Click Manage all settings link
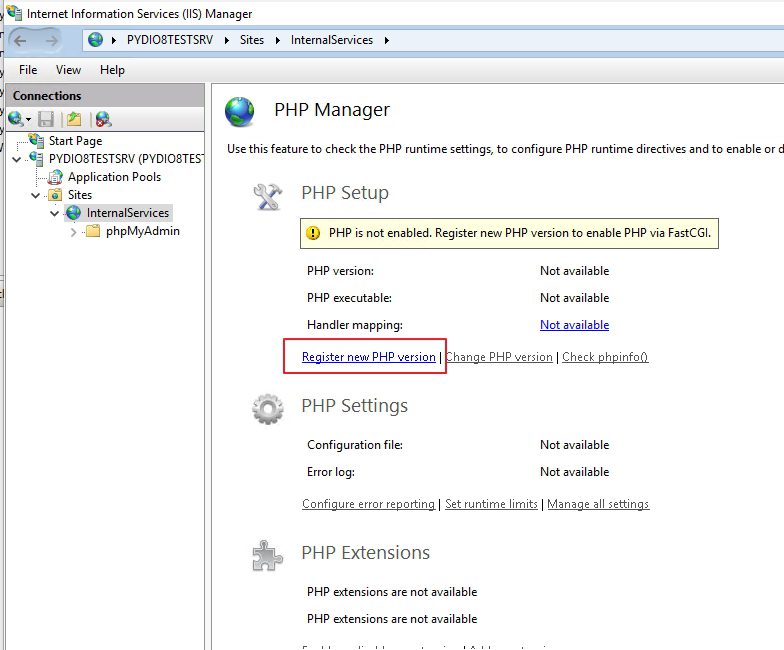 point(598,504)
